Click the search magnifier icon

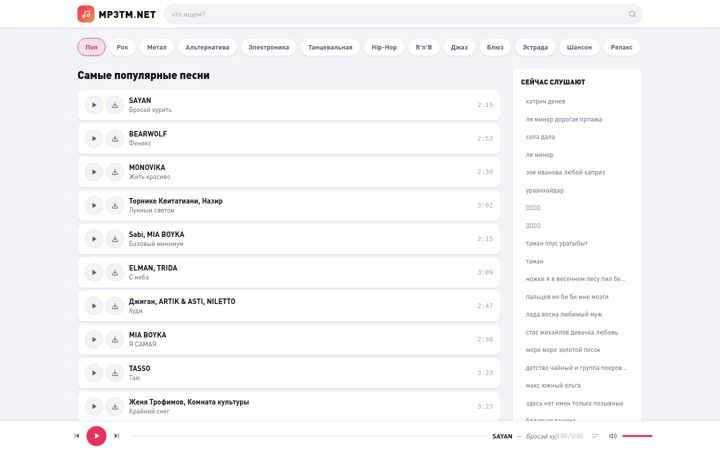(x=632, y=14)
